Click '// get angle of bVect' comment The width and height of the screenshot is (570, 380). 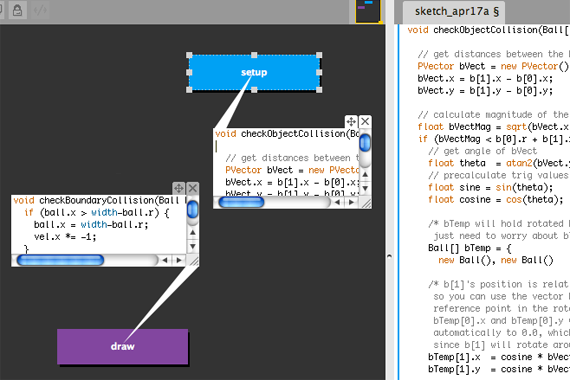[482, 151]
